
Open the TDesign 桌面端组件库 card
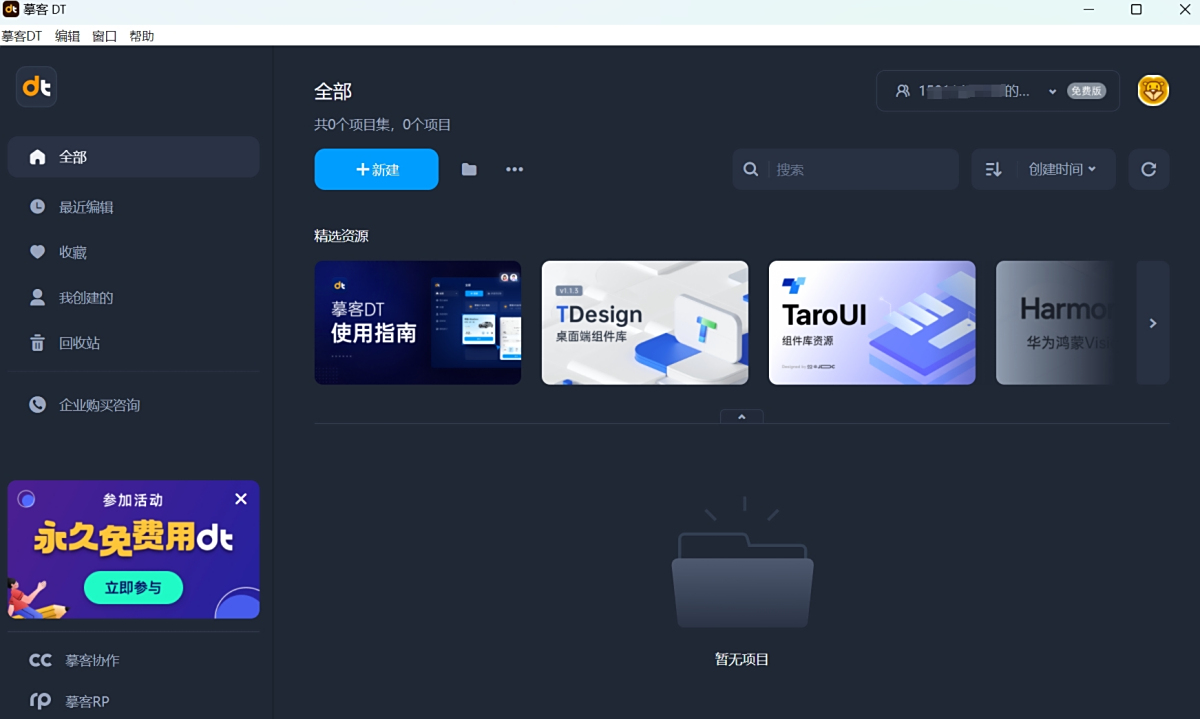coord(645,323)
